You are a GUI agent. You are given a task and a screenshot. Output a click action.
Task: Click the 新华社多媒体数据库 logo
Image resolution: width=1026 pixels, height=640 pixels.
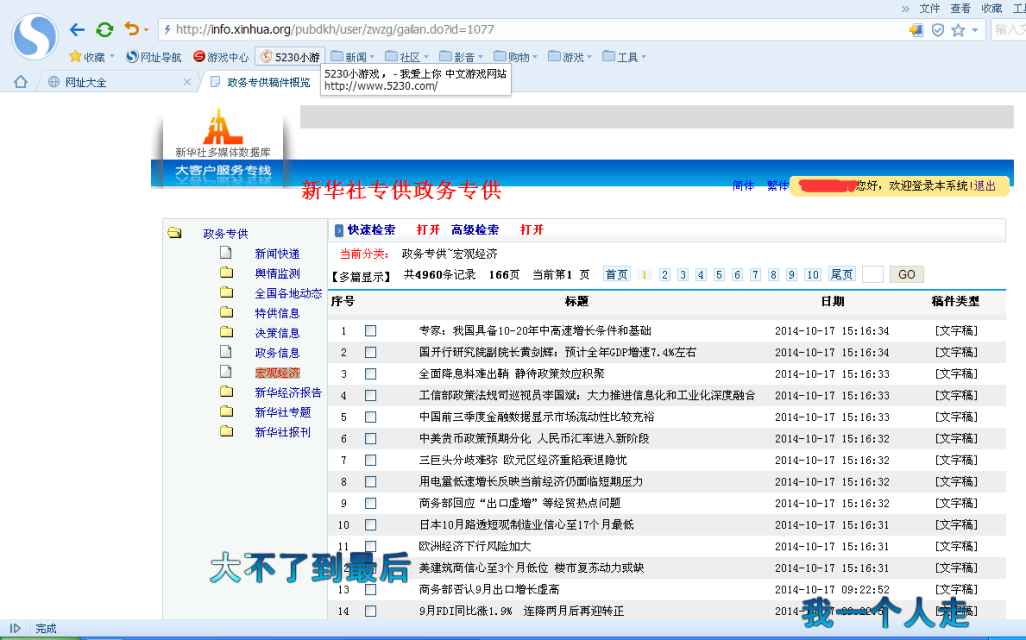222,134
